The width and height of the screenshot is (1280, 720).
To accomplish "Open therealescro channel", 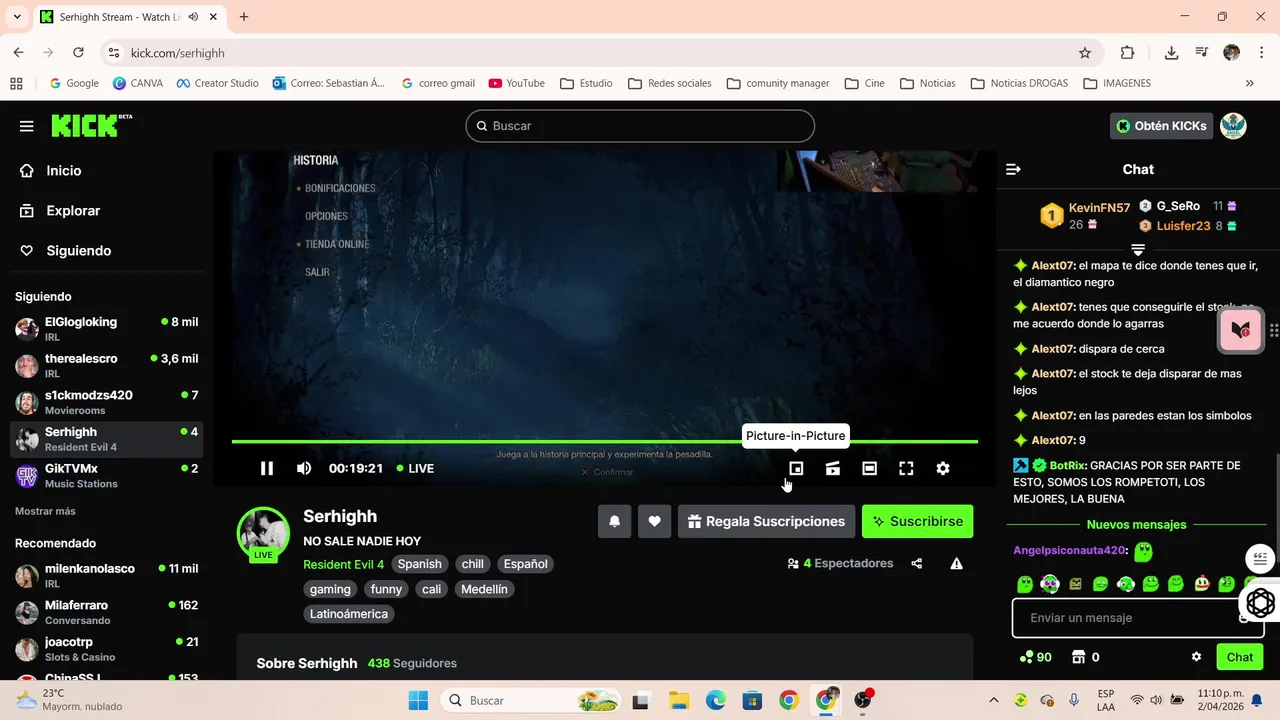I will pos(106,365).
